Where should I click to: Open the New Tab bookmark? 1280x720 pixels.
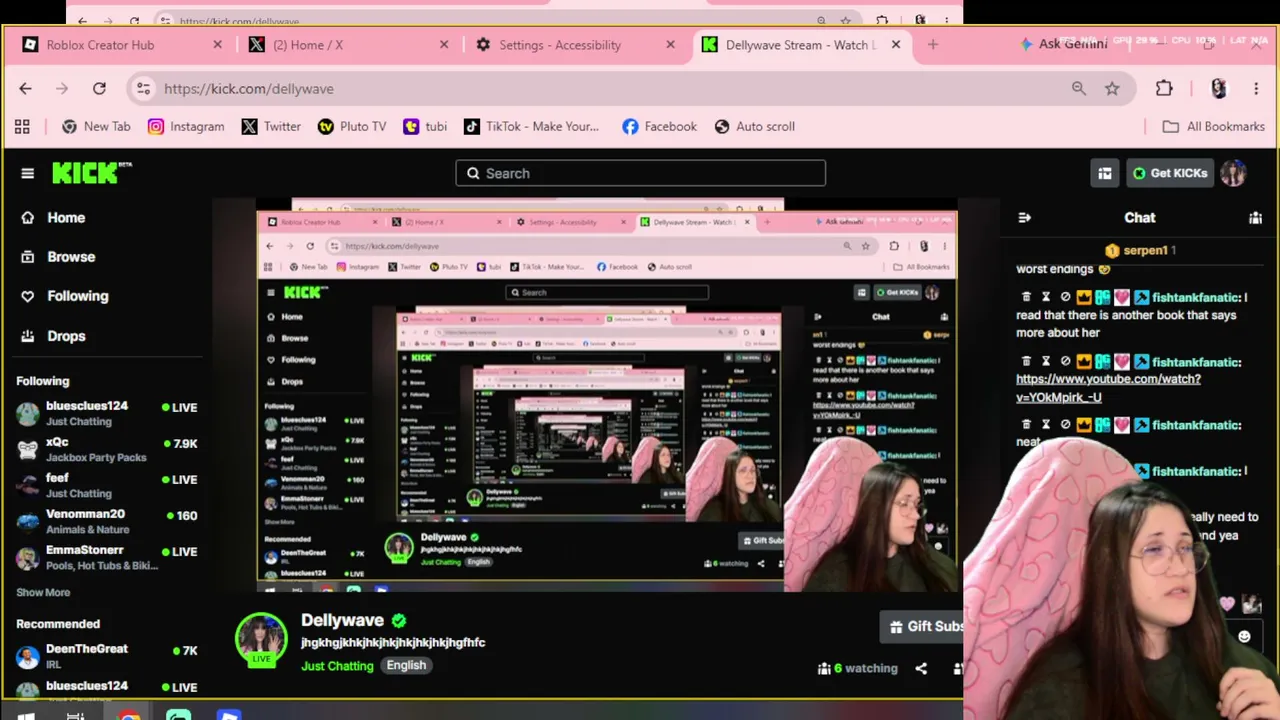coord(96,126)
